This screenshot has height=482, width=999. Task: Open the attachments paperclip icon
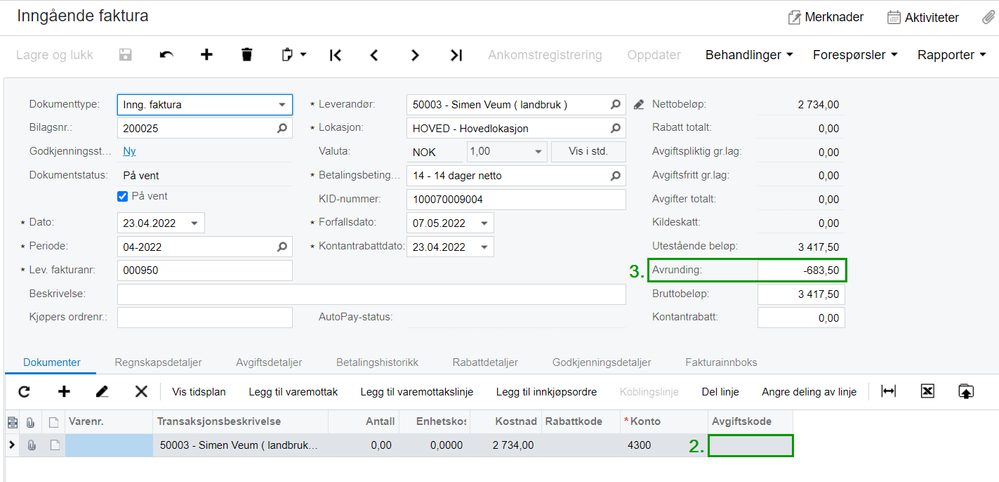988,17
